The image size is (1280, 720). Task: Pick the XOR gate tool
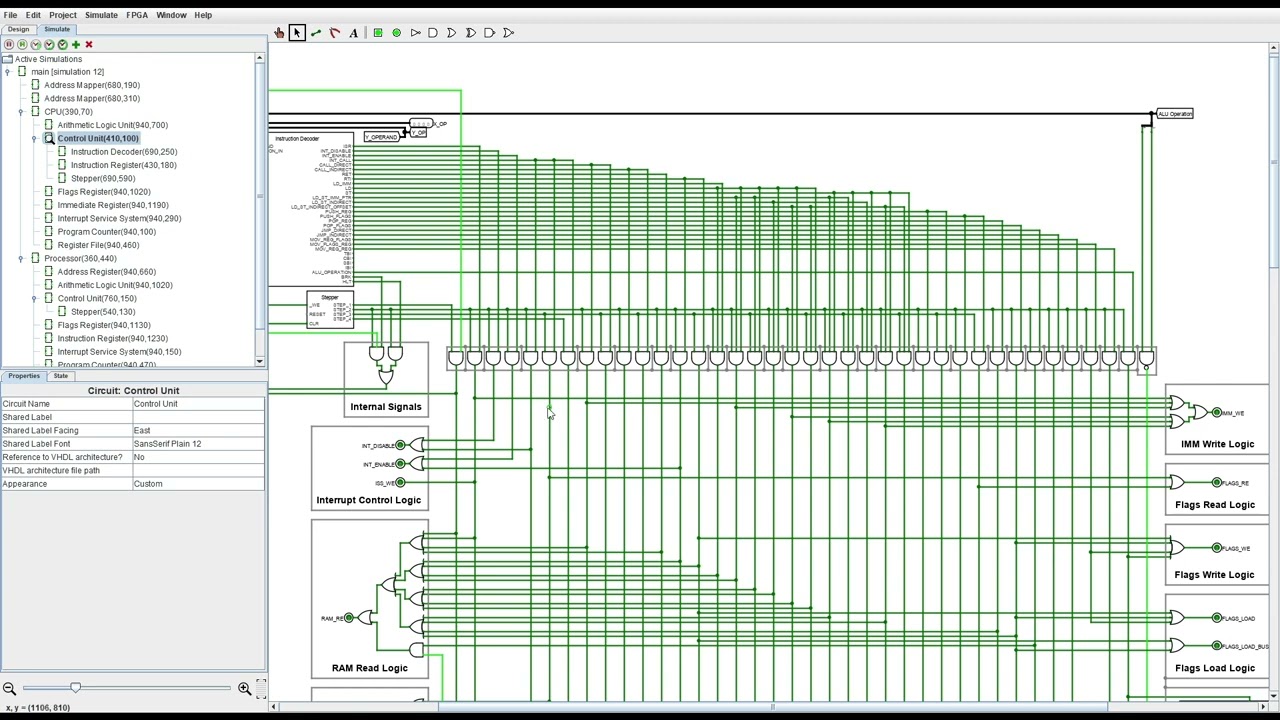471,33
